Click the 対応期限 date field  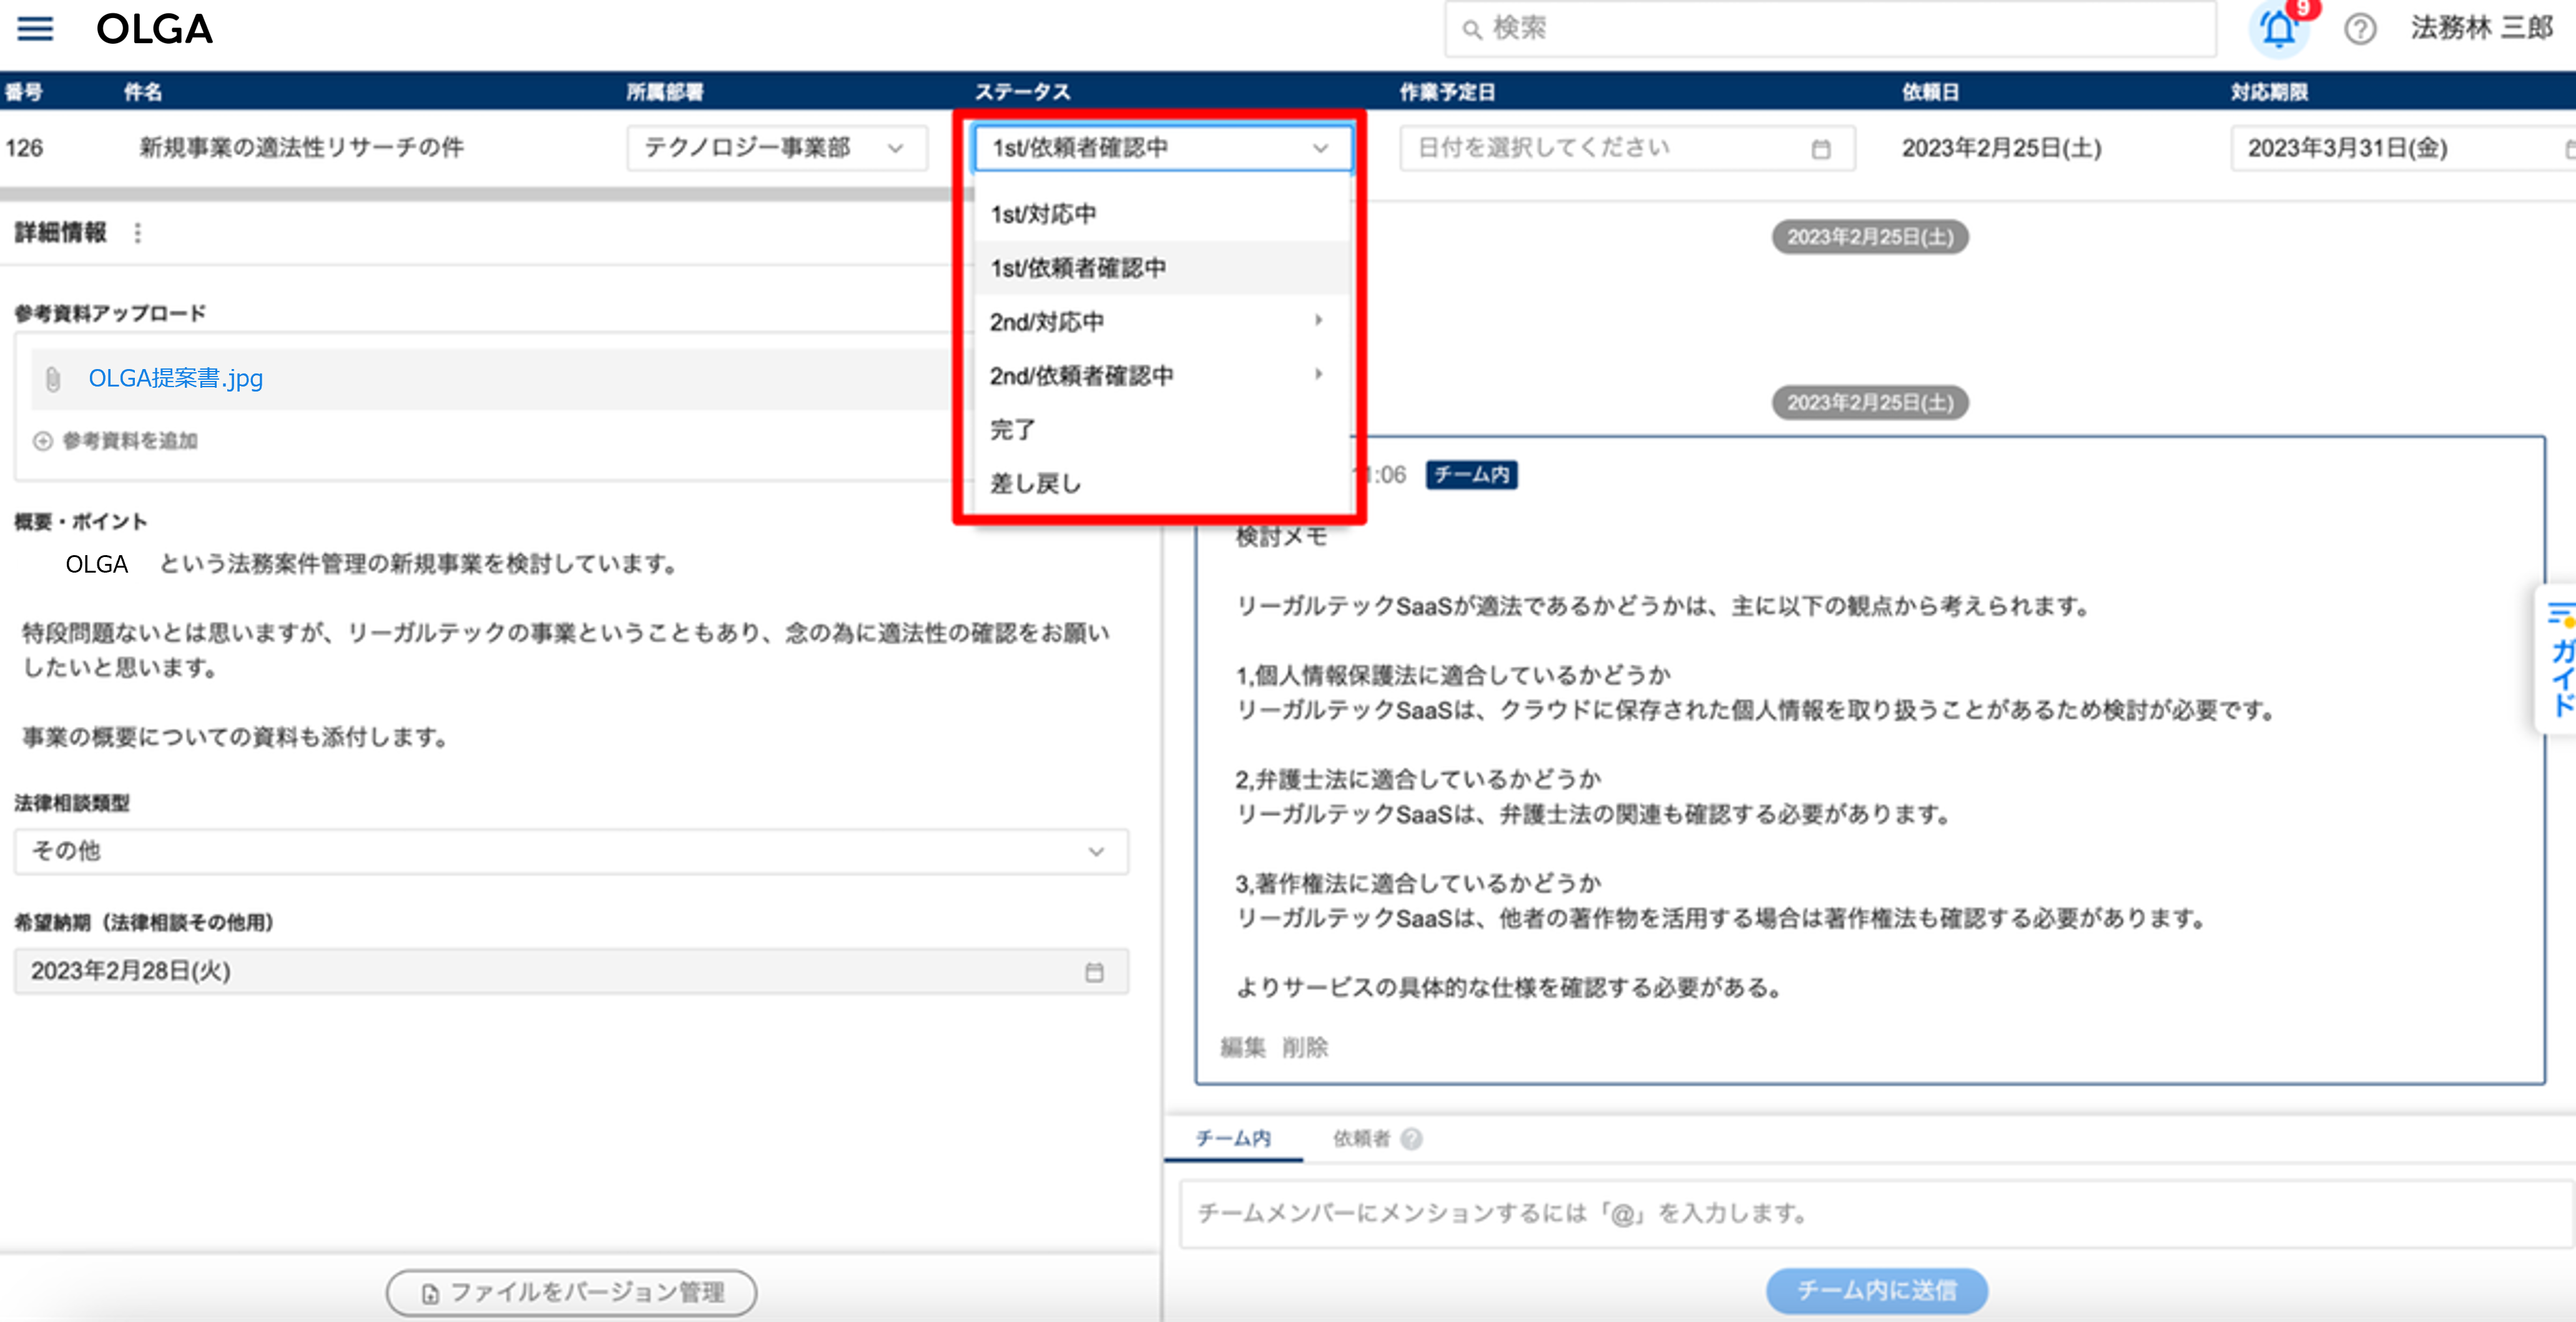point(2403,148)
